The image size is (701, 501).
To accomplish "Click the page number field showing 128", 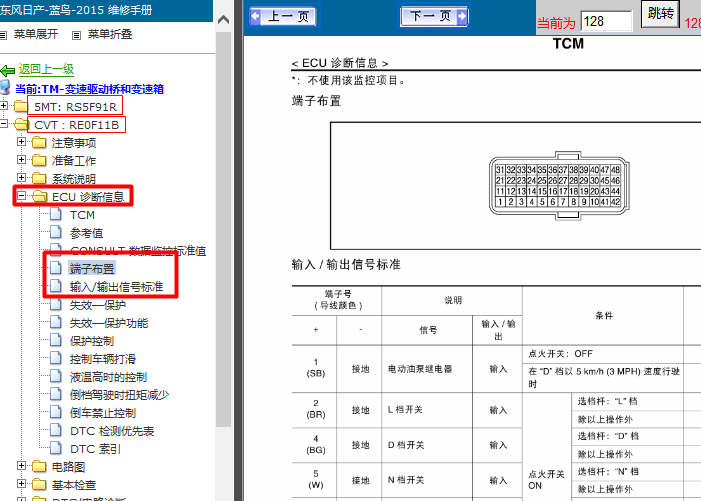I will (607, 21).
